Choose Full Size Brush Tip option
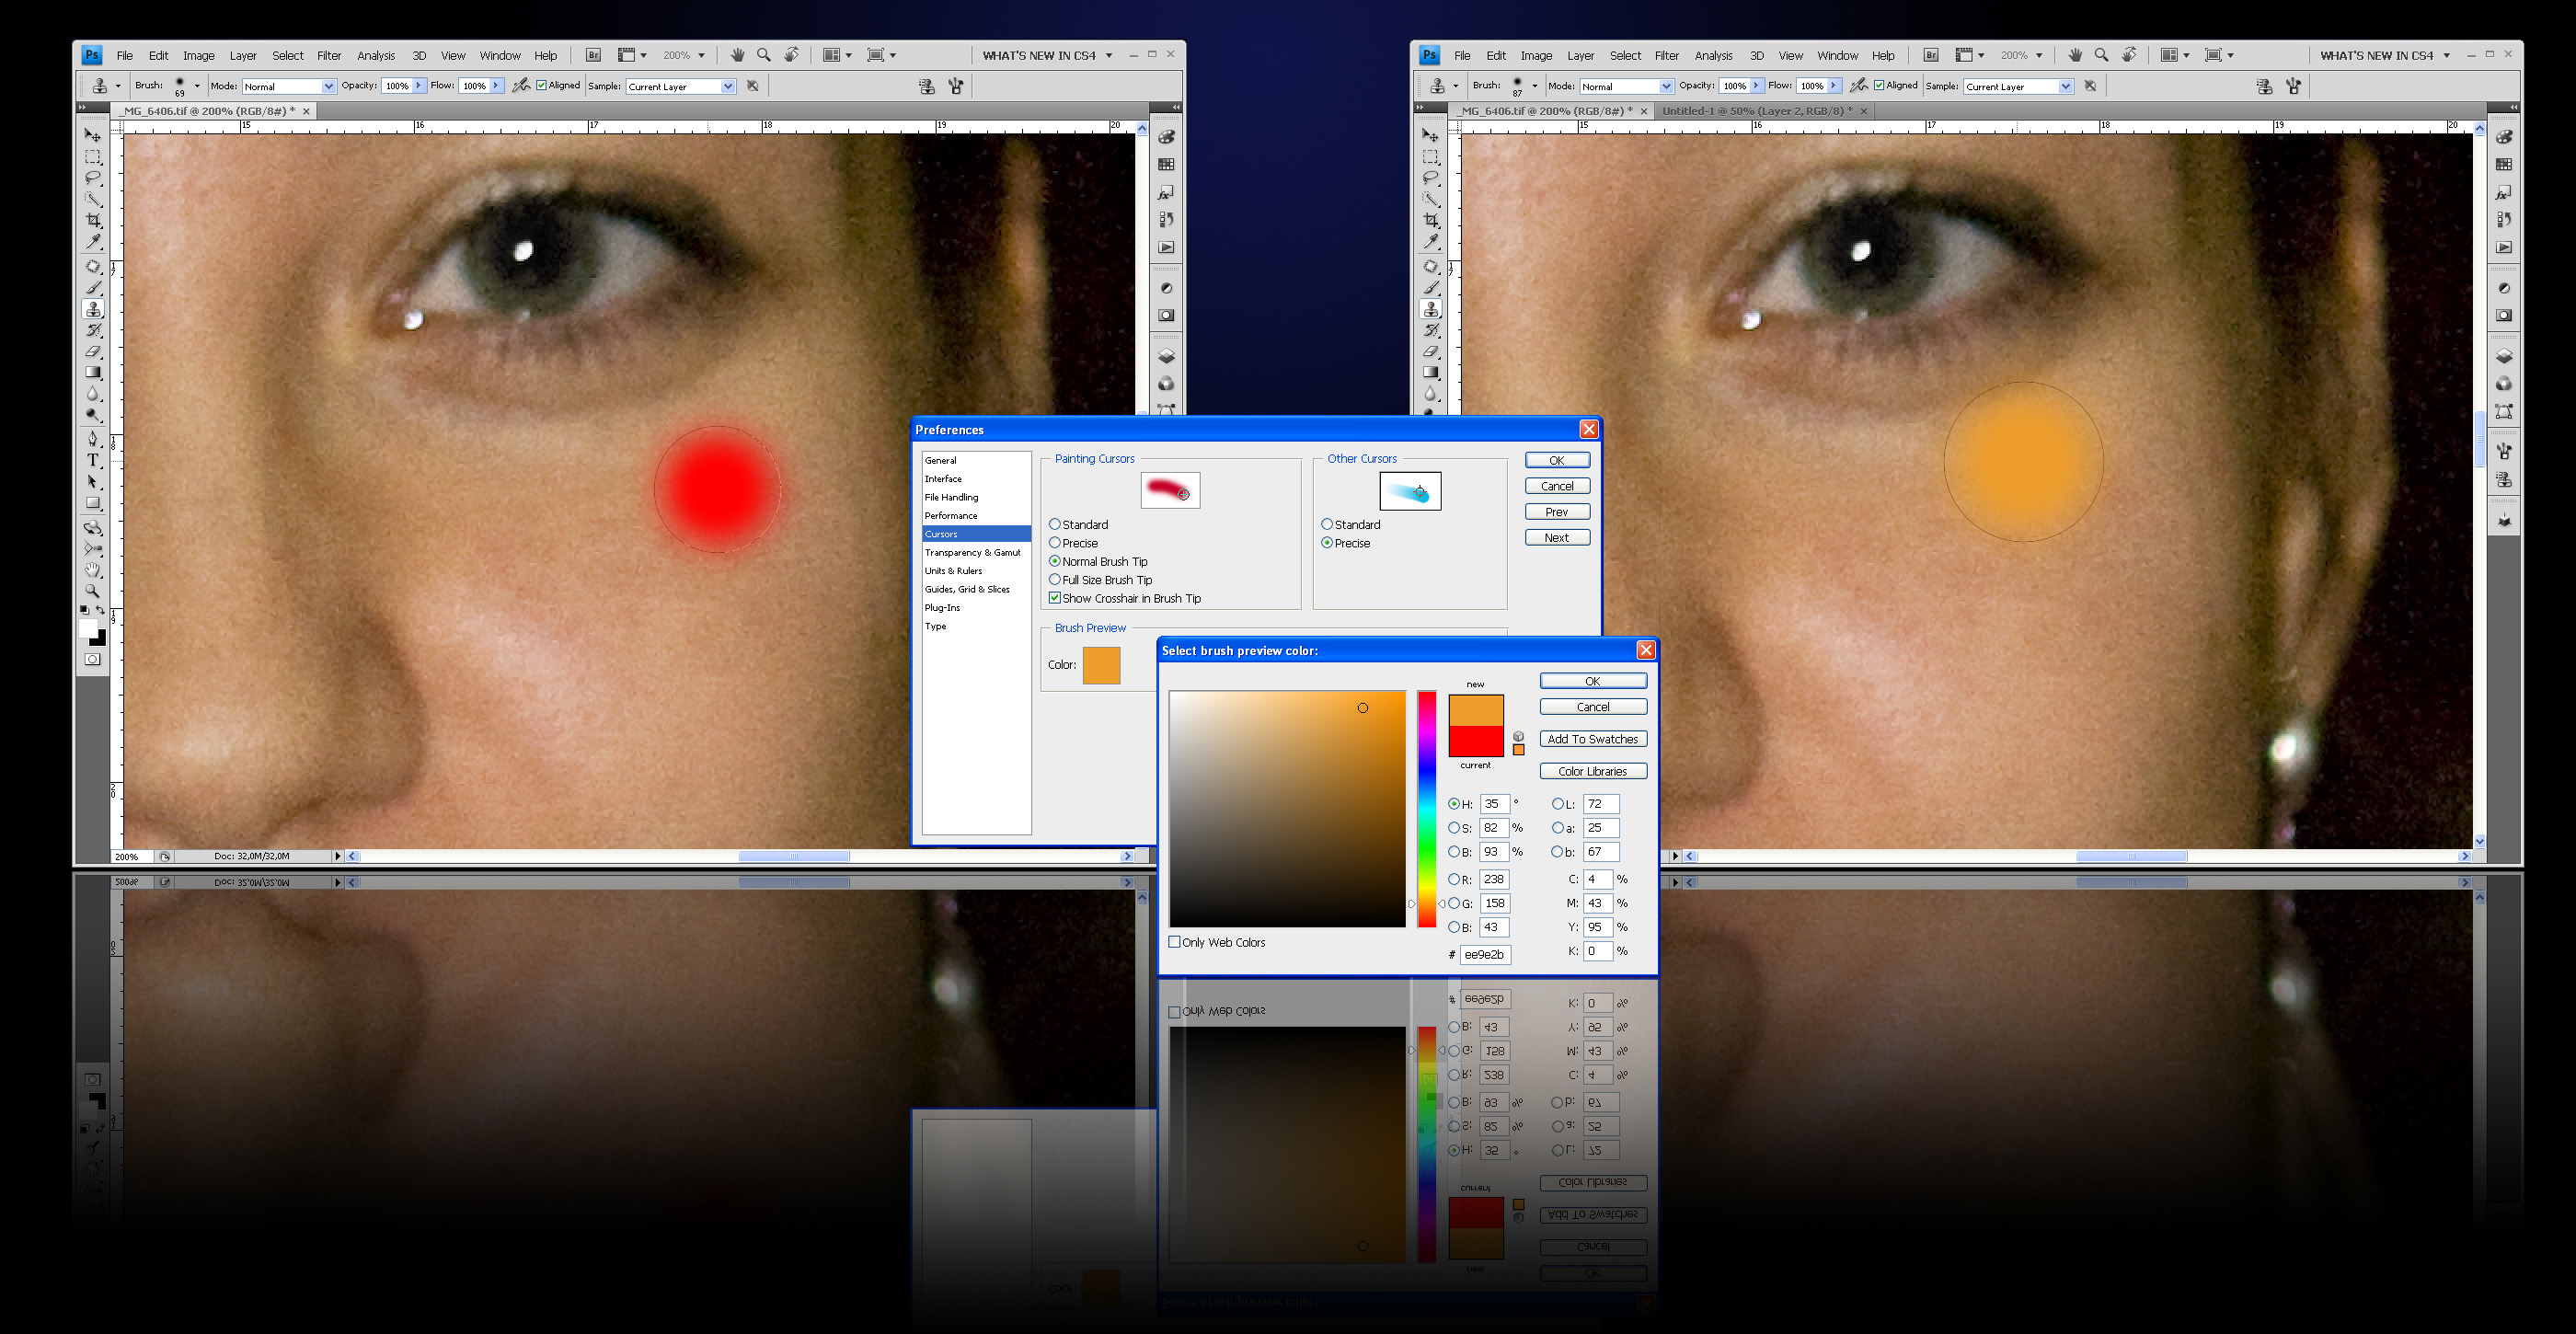Screen dimensions: 2576x1334 point(1054,580)
